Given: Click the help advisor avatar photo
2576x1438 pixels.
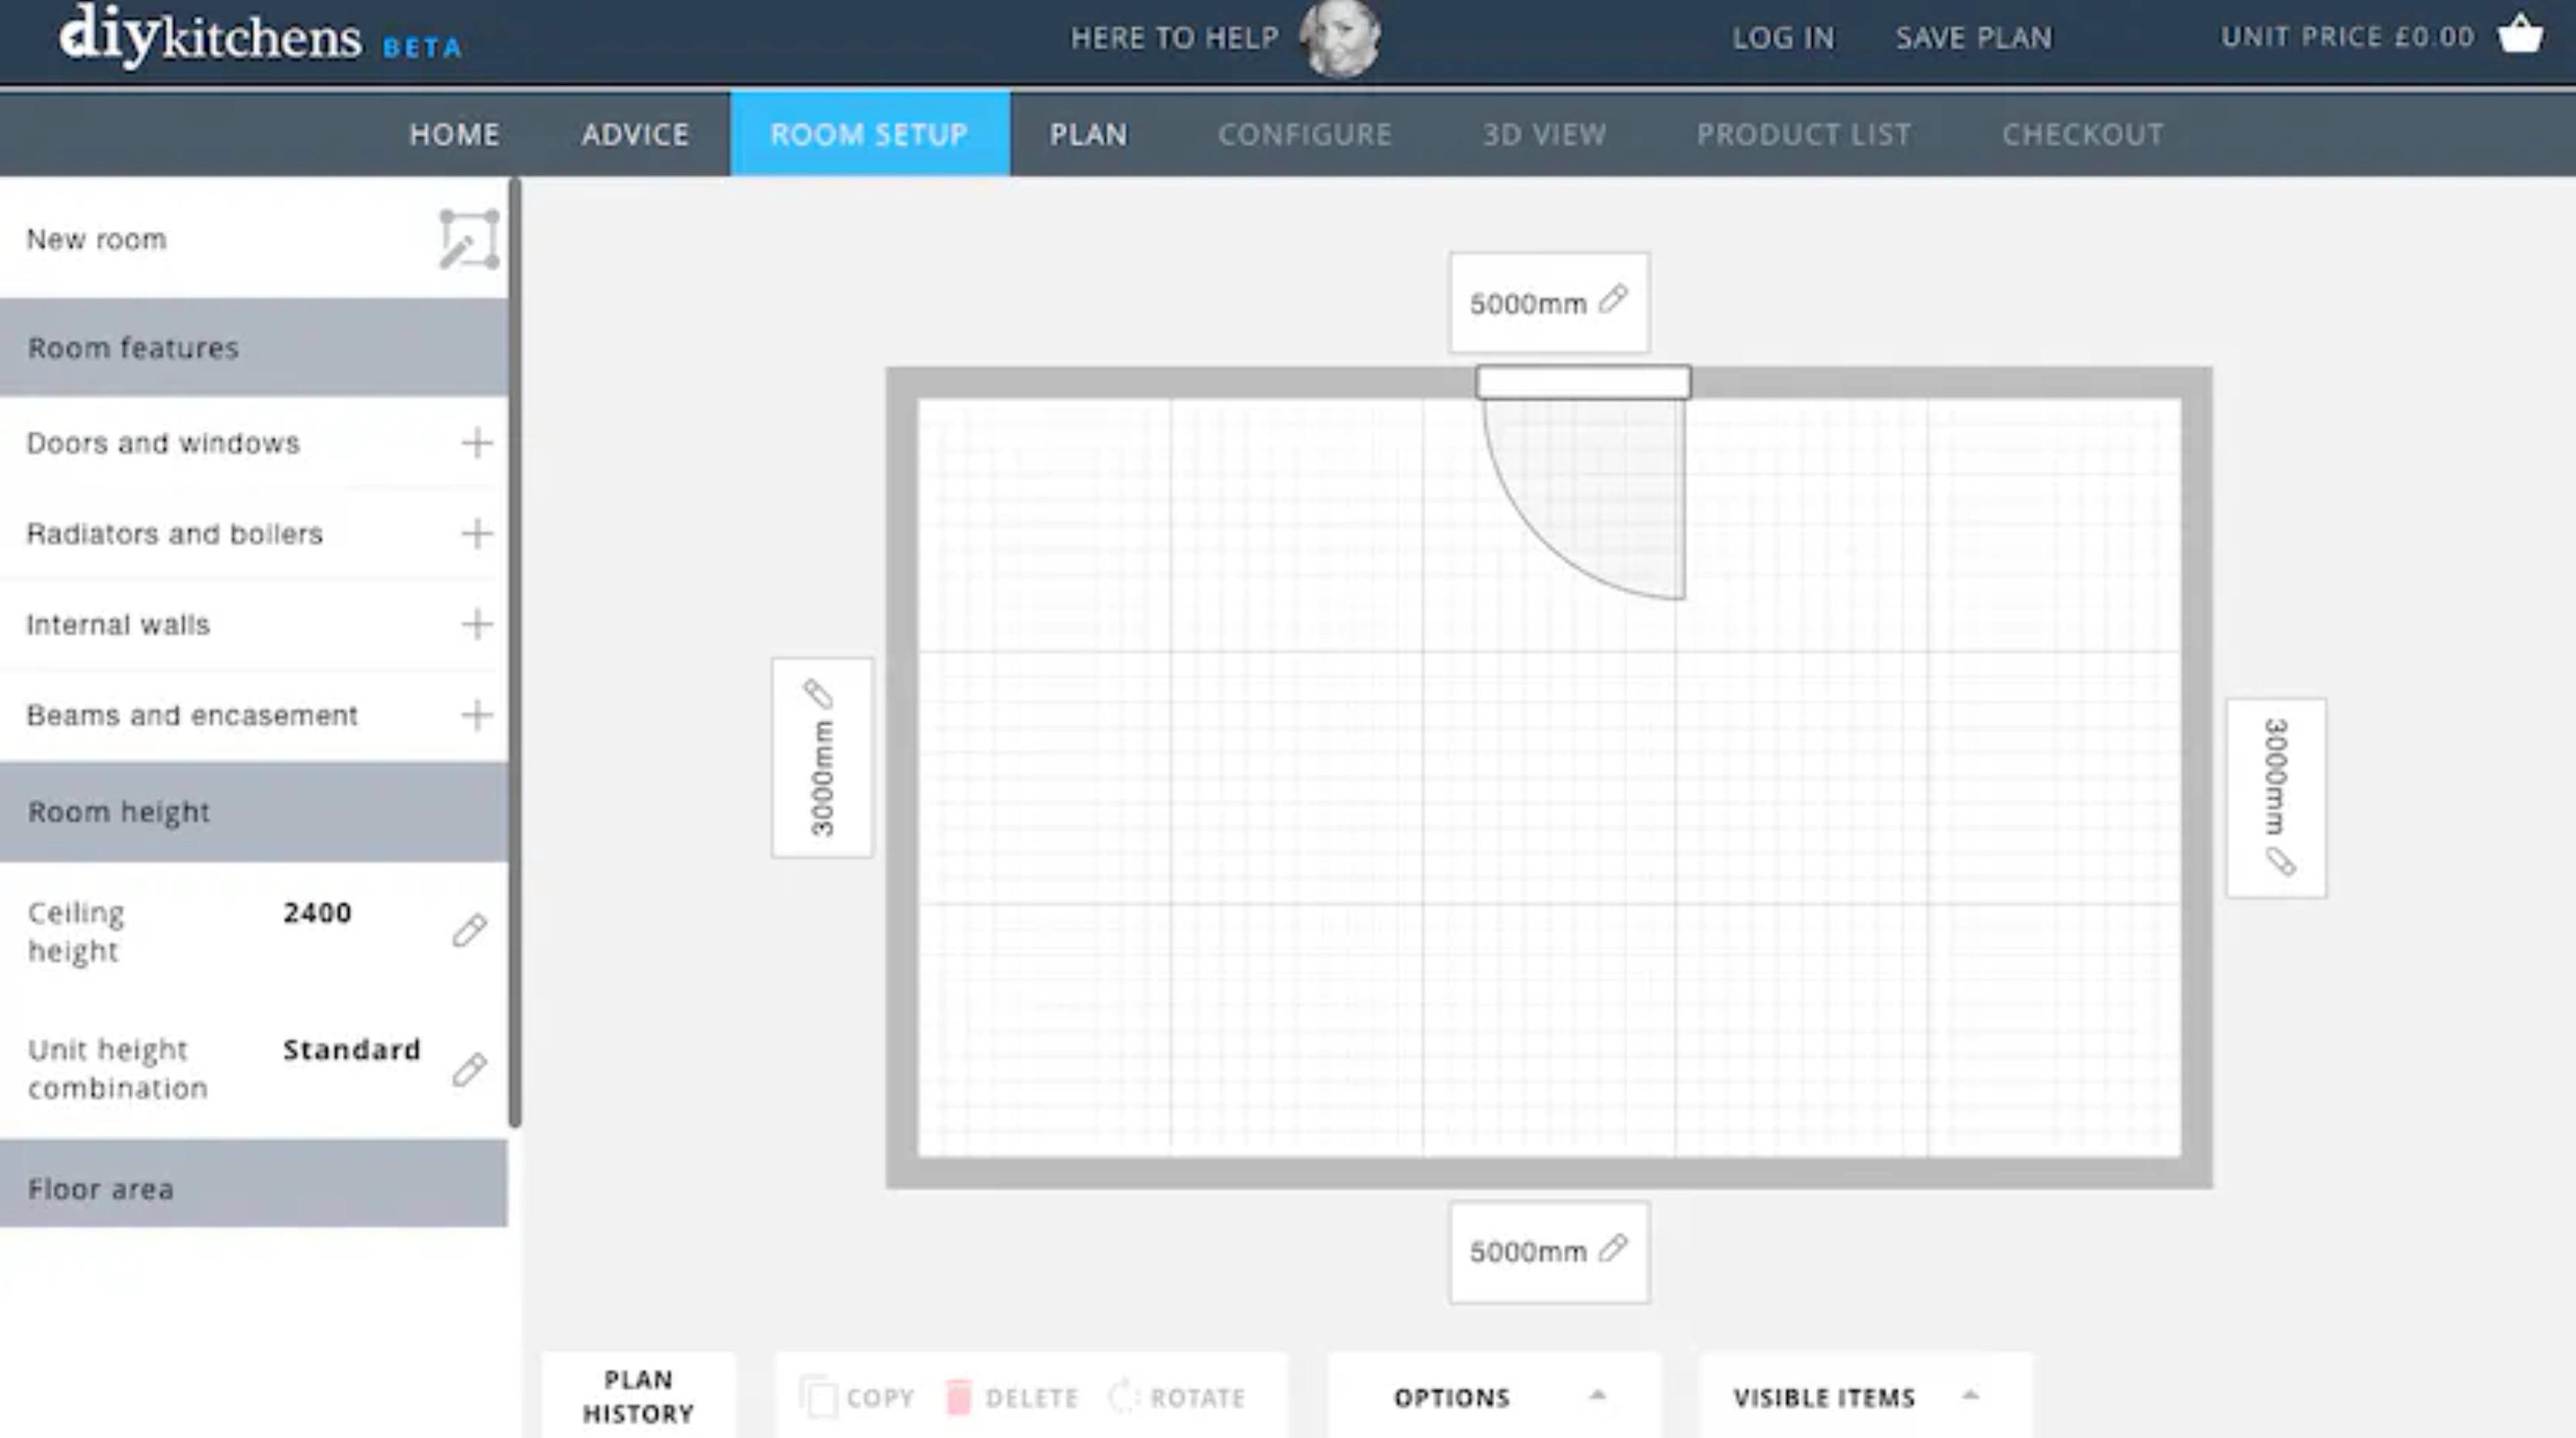Looking at the screenshot, I should click(1339, 38).
